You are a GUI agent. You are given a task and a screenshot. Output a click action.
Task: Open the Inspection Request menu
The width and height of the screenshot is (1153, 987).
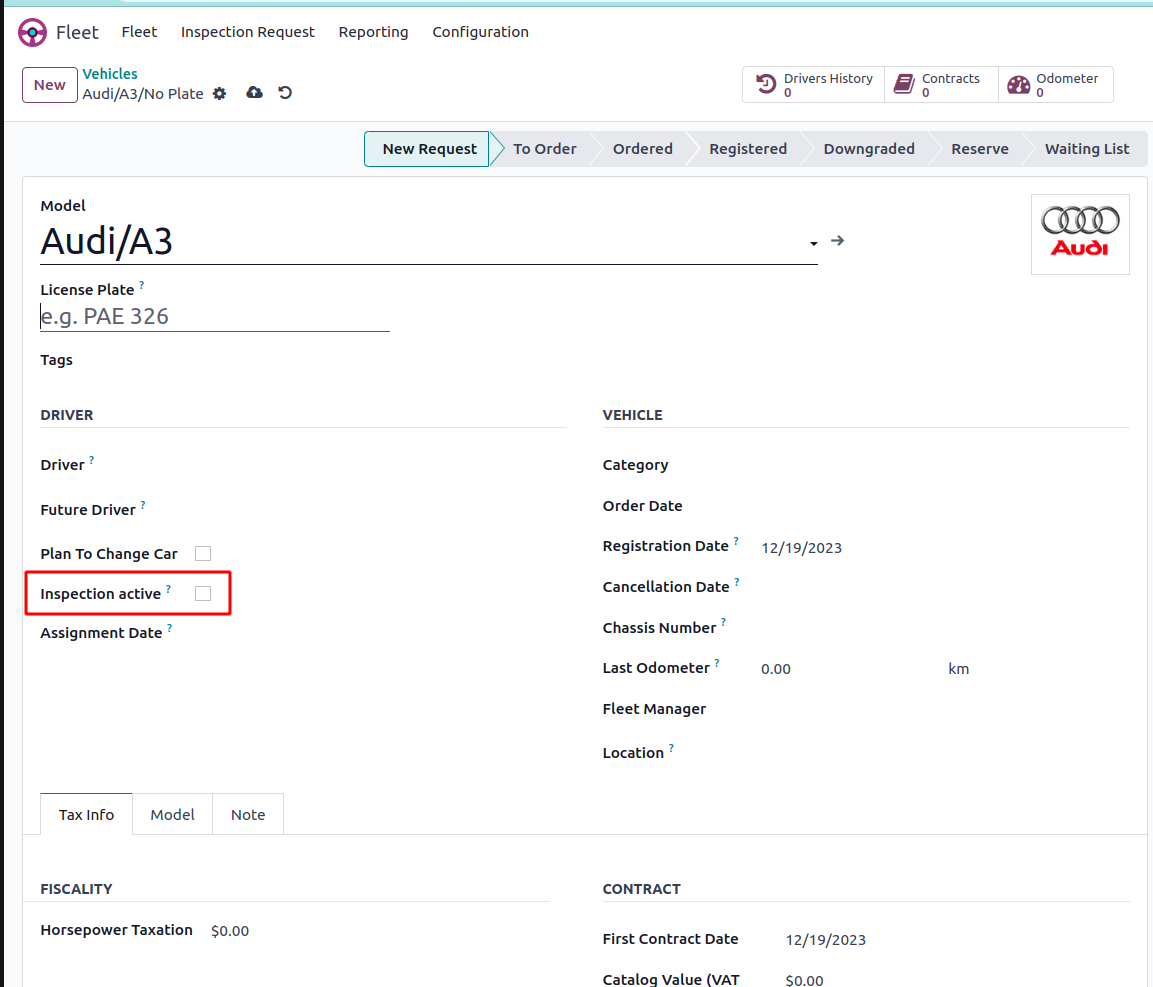click(248, 32)
